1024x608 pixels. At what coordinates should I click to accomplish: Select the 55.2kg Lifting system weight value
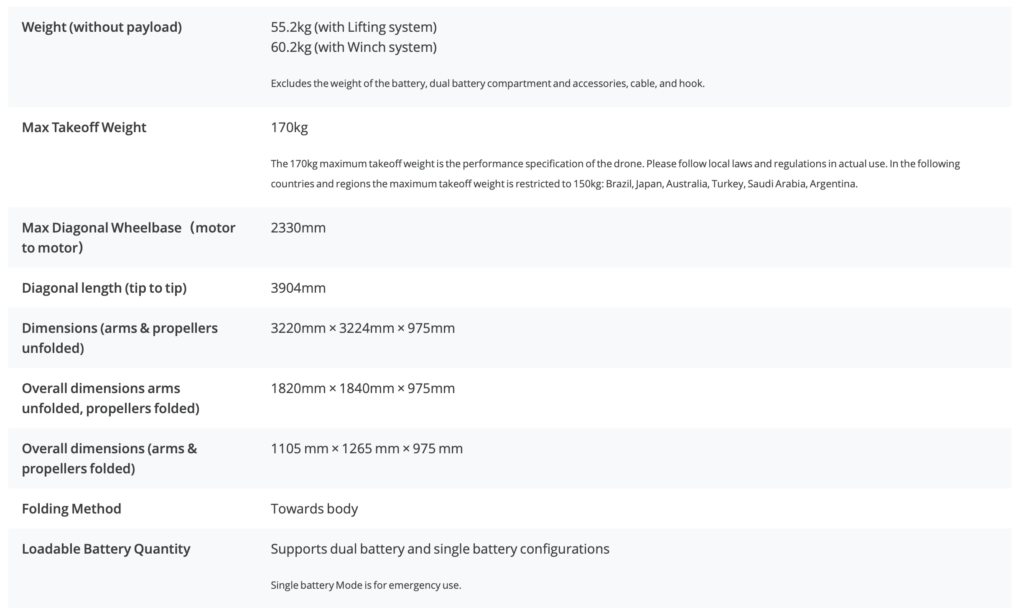click(353, 27)
